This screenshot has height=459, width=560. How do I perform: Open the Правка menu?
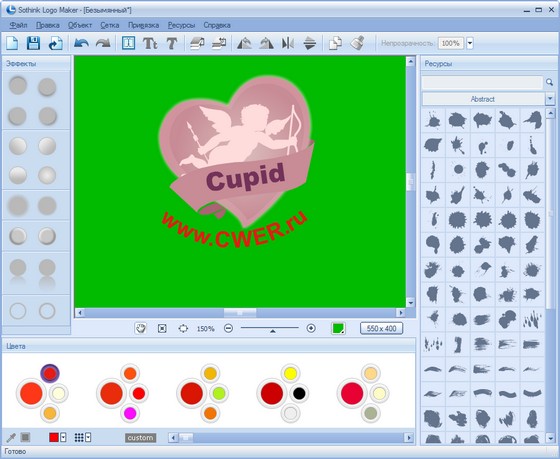click(48, 25)
